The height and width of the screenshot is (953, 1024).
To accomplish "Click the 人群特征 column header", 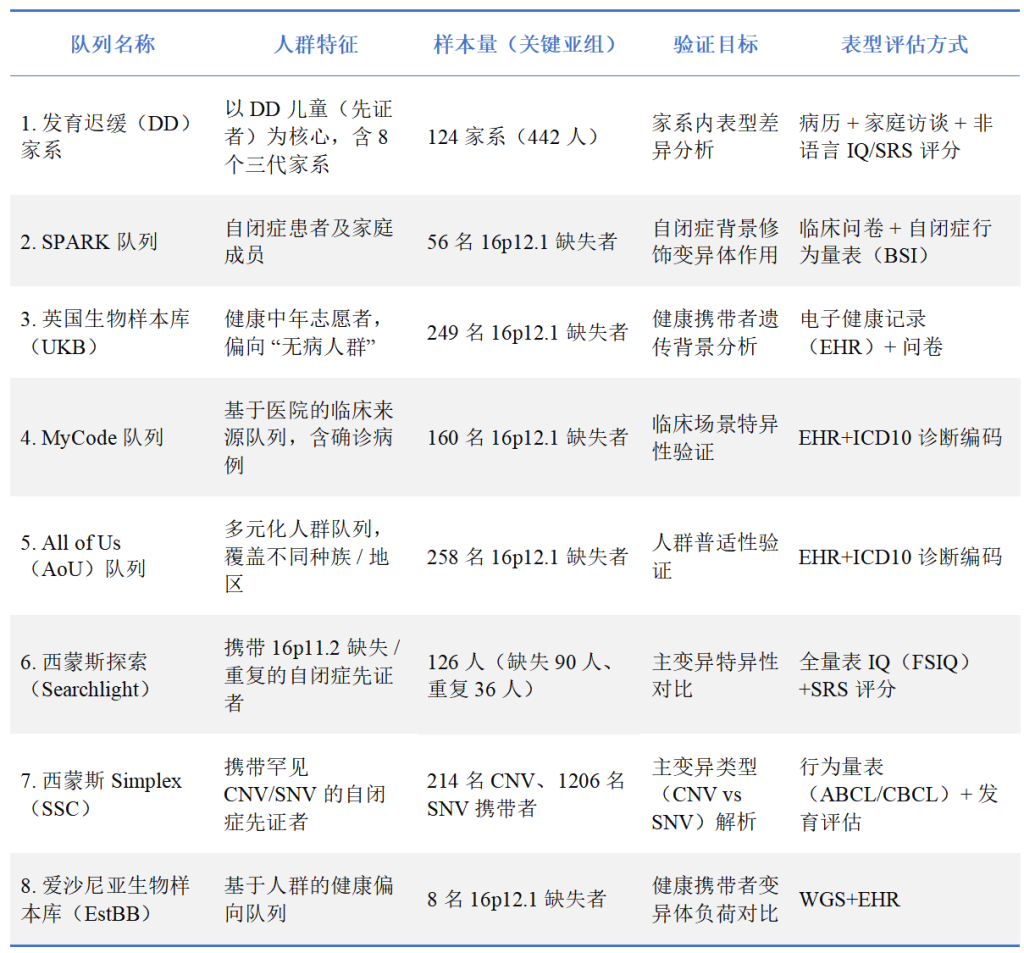I will click(315, 45).
